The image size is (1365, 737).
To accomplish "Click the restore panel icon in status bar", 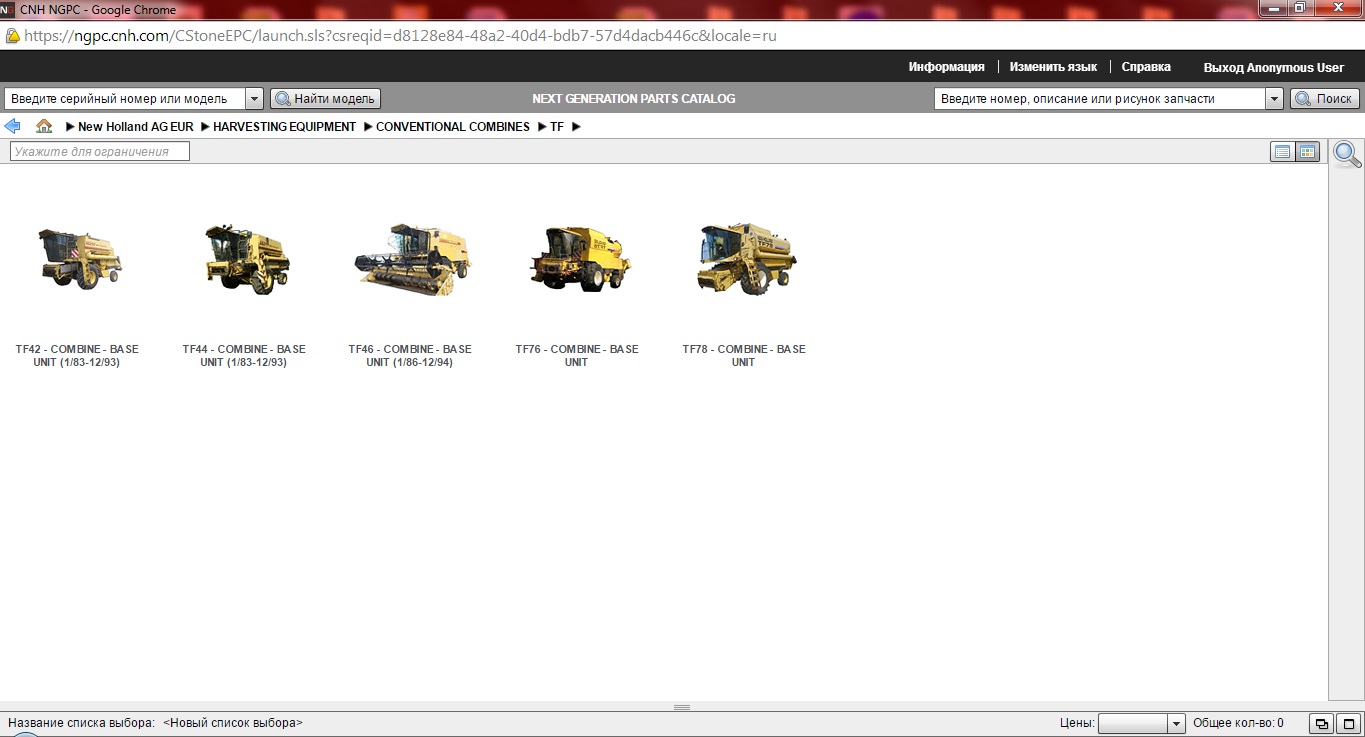I will pyautogui.click(x=1321, y=723).
